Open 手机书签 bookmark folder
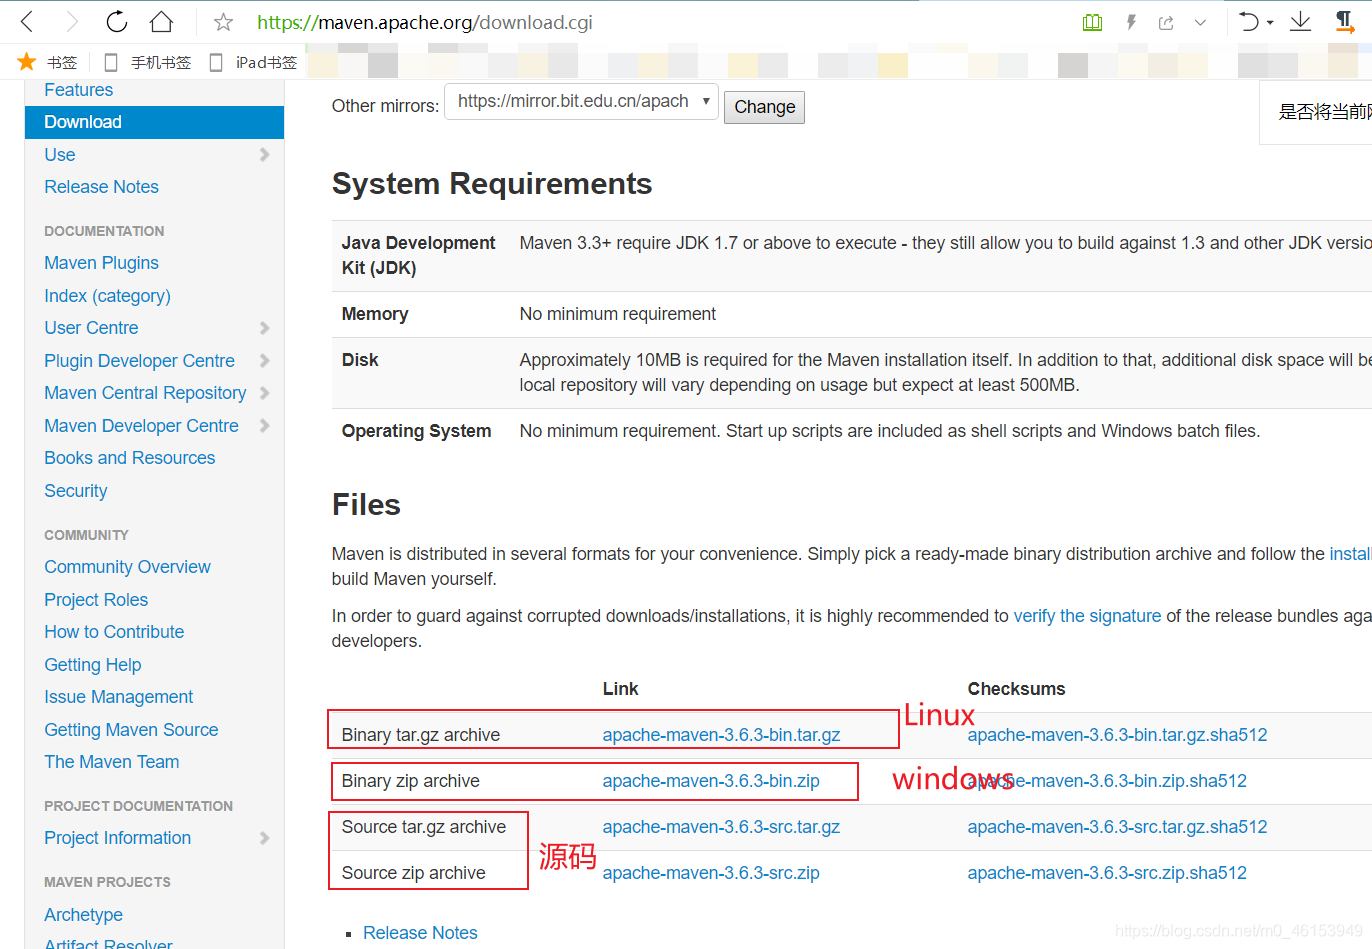Image resolution: width=1372 pixels, height=949 pixels. [x=147, y=62]
